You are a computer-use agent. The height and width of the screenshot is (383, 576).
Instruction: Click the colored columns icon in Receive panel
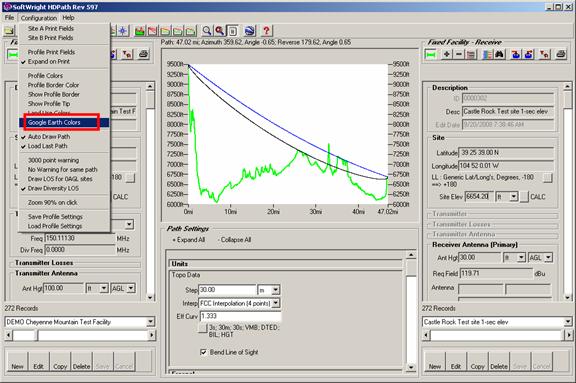point(487,55)
